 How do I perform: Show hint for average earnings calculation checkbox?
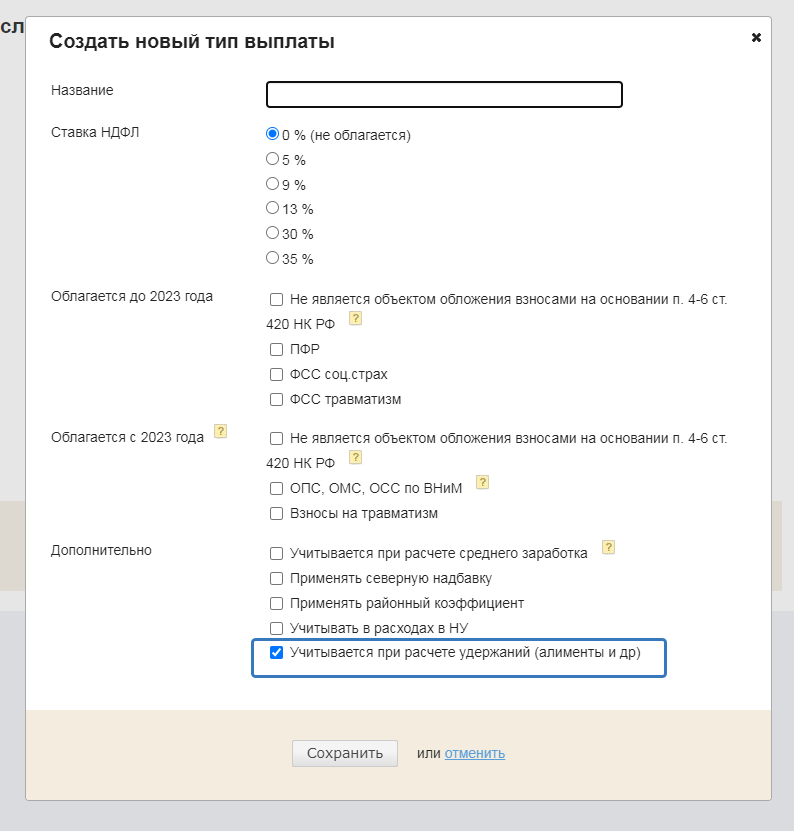(x=608, y=547)
